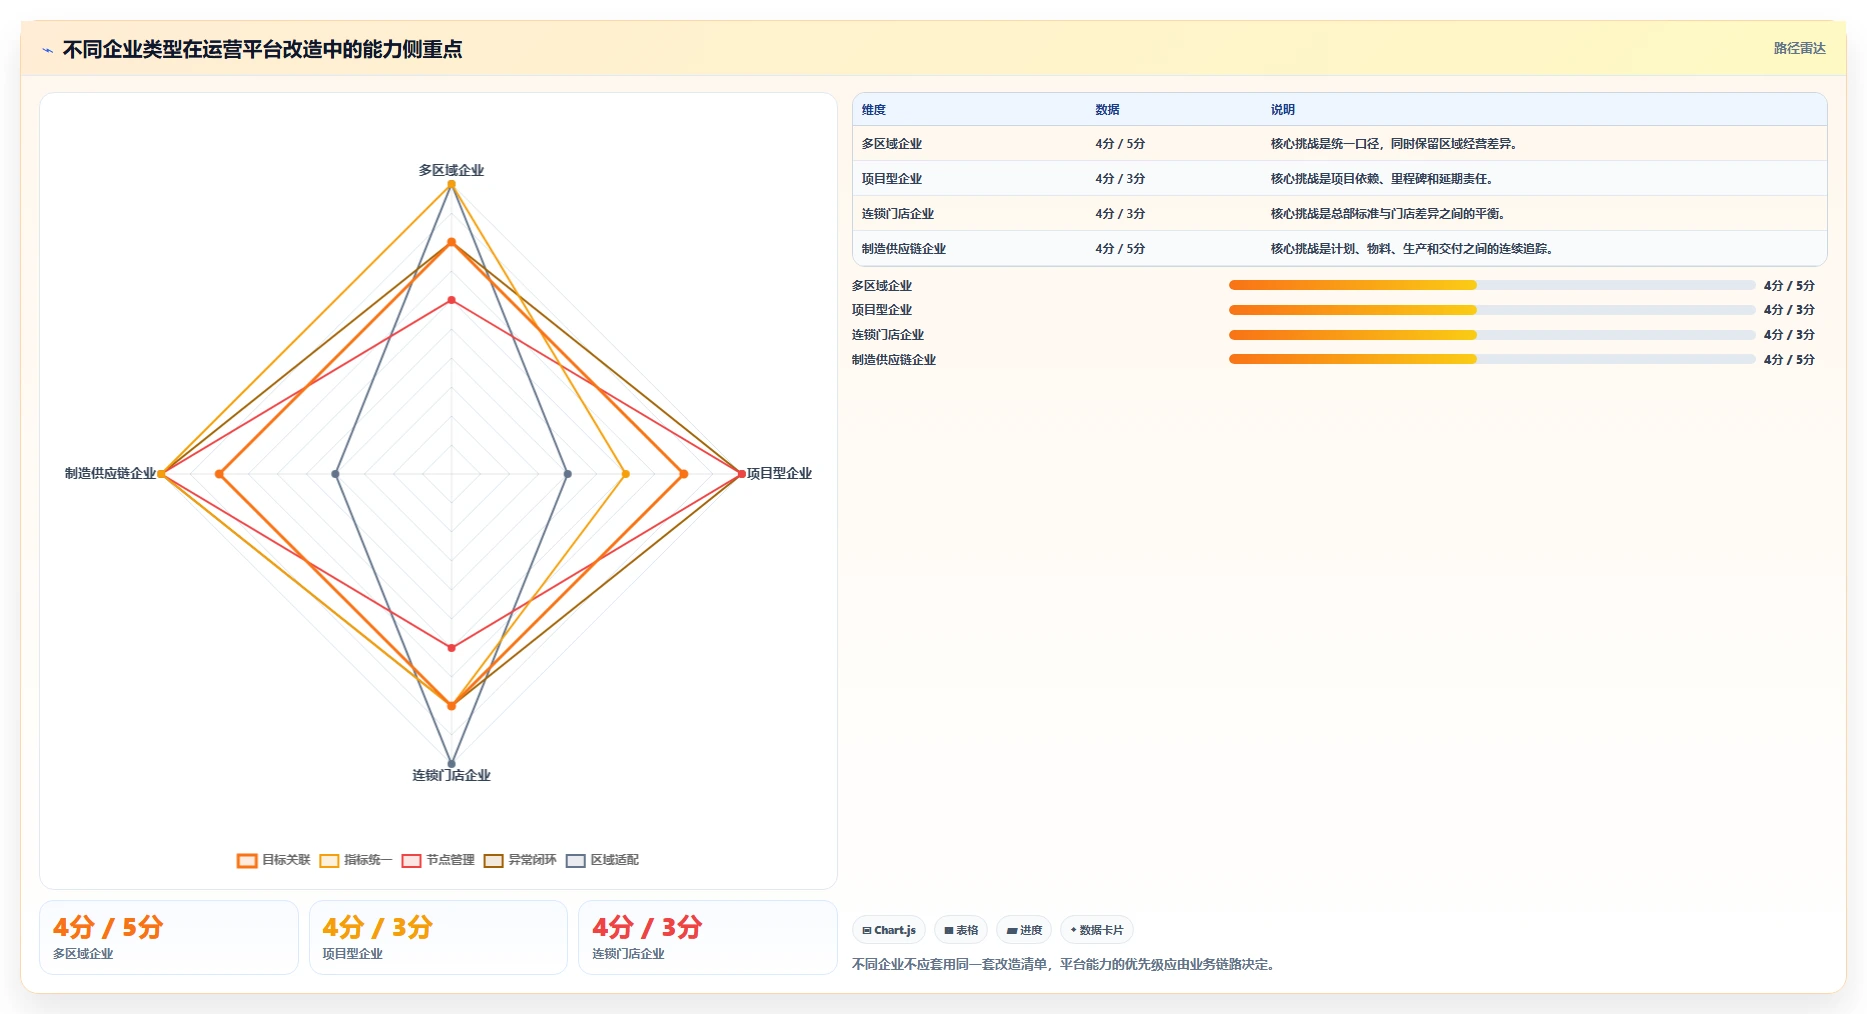The image size is (1867, 1014).
Task: Click the 维度 table column header
Action: point(874,110)
